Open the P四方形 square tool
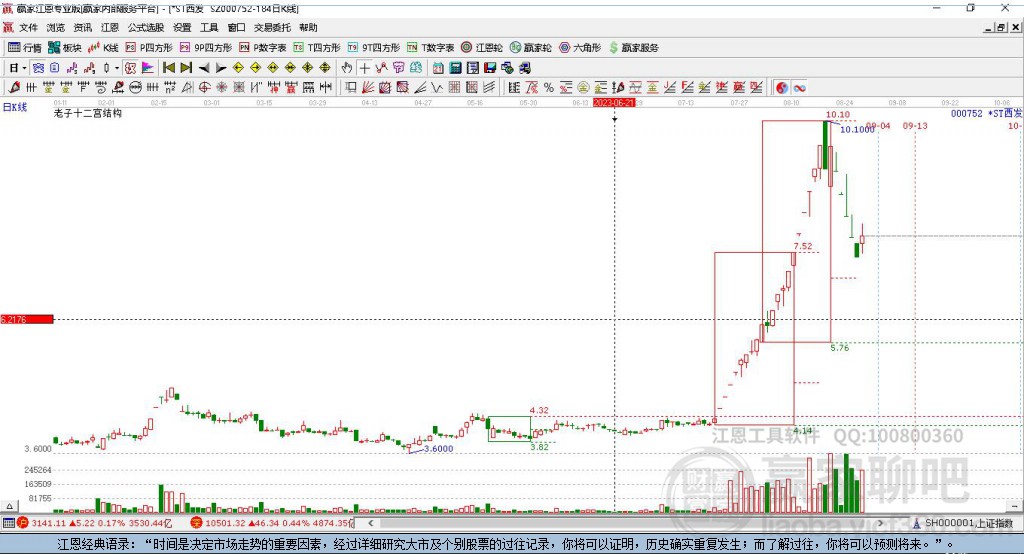The width and height of the screenshot is (1024, 554). (x=148, y=48)
